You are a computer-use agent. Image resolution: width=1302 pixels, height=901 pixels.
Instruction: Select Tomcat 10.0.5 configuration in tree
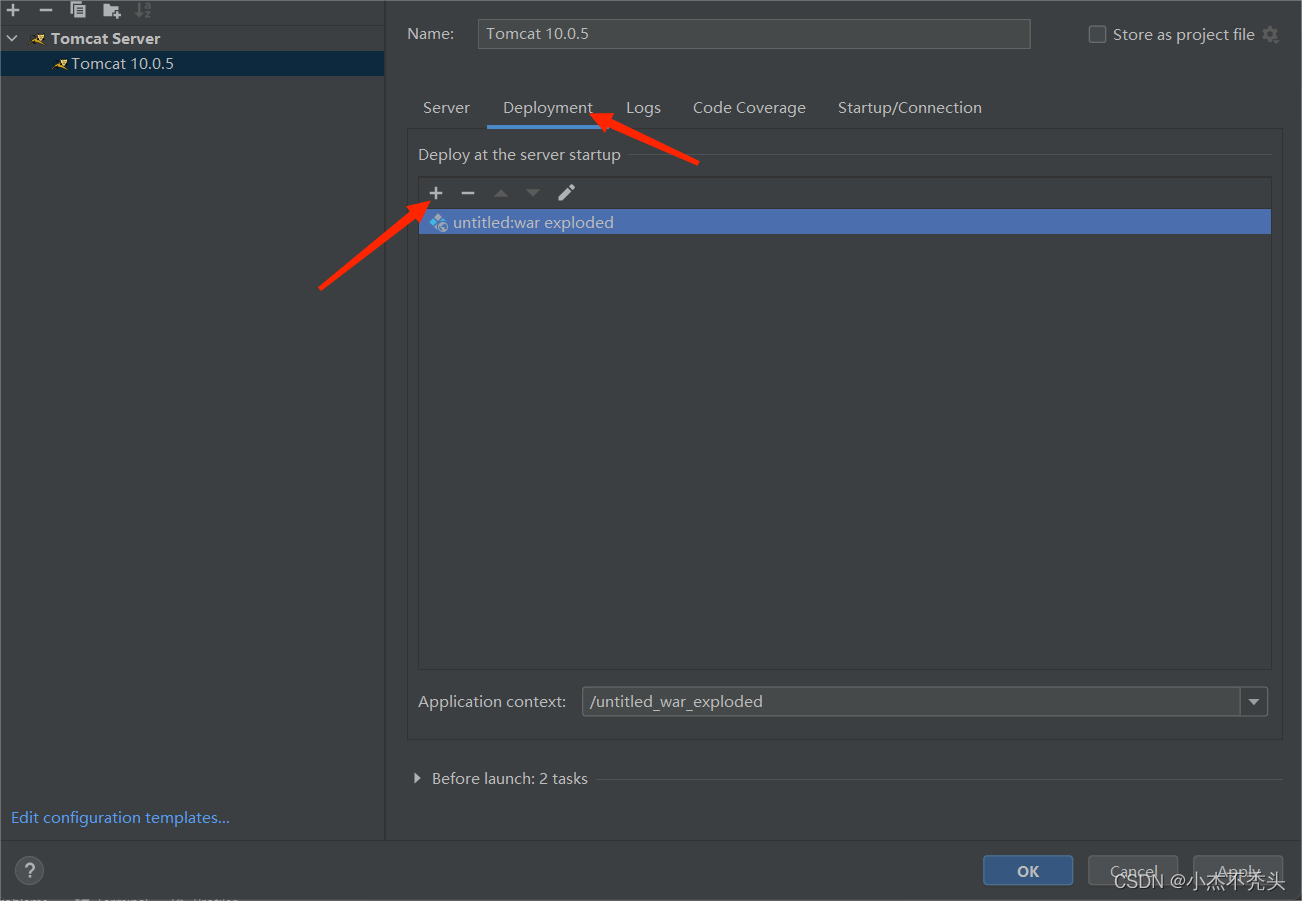(192, 64)
